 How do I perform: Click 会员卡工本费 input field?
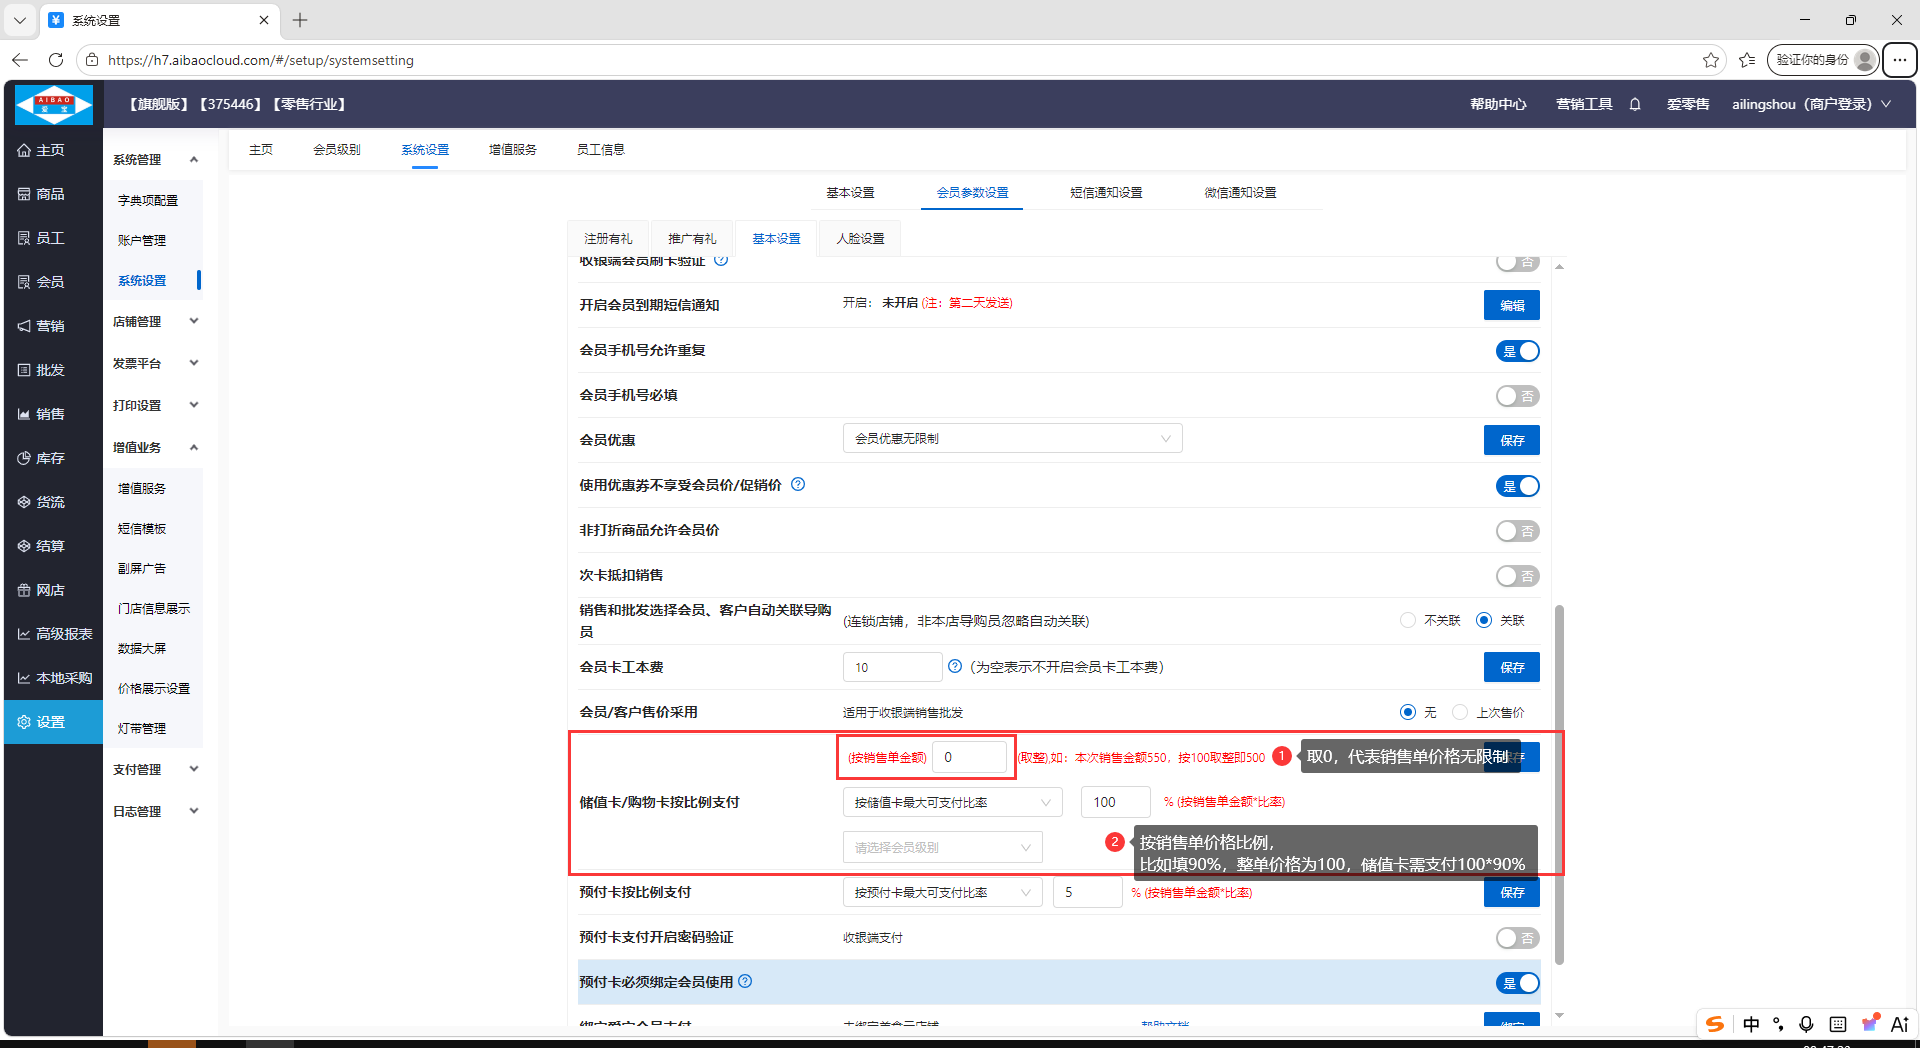891,667
